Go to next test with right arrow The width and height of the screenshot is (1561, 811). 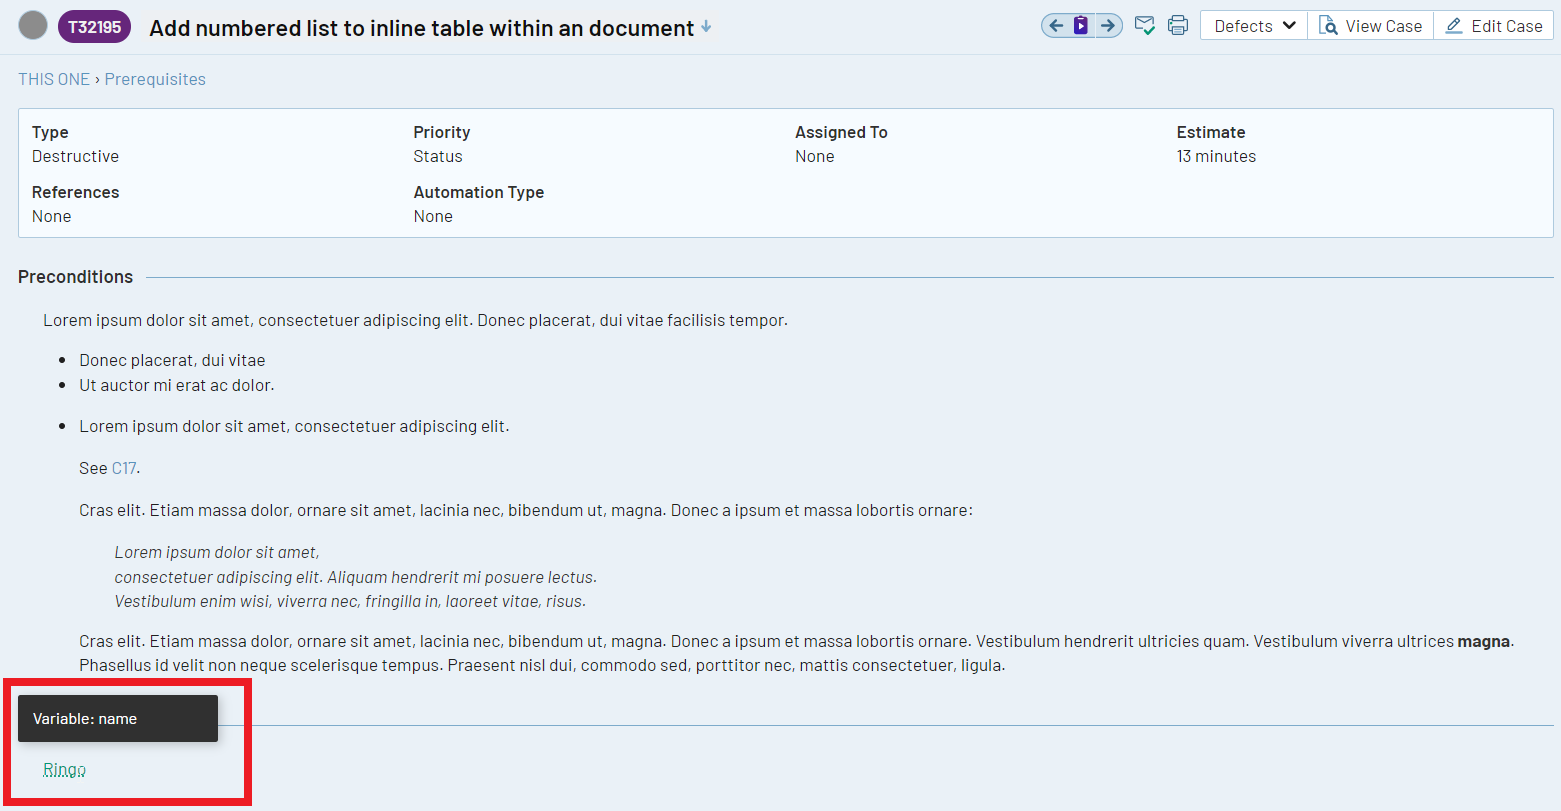click(1108, 26)
